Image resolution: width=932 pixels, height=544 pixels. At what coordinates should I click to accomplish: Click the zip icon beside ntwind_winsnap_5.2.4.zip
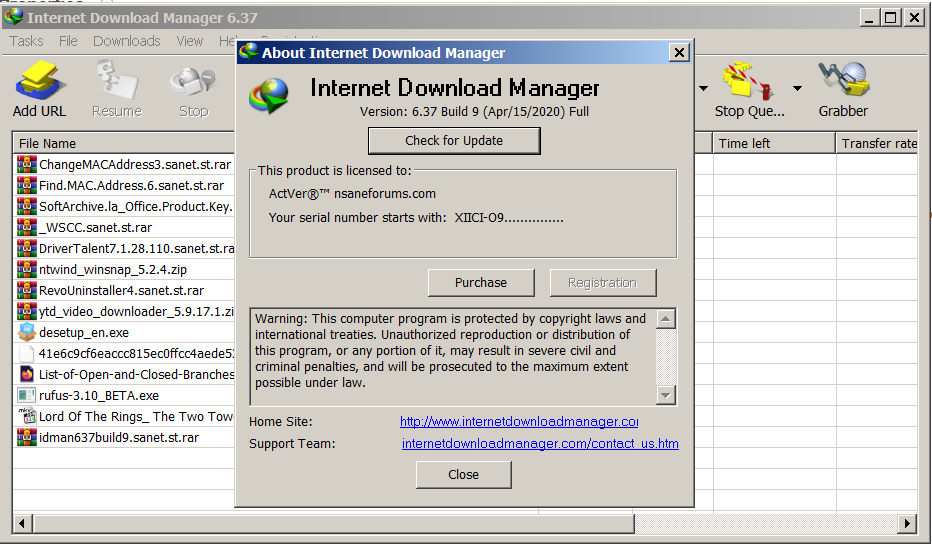(x=27, y=269)
